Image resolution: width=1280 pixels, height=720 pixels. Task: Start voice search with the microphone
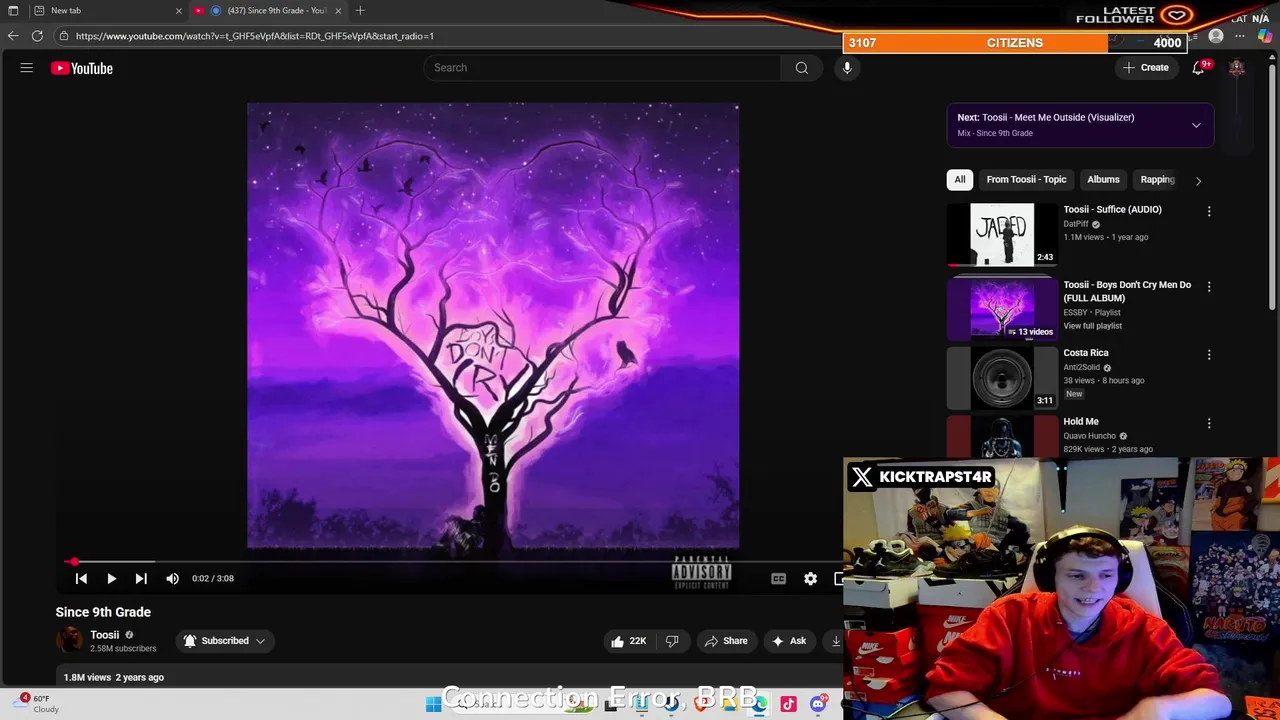point(847,68)
